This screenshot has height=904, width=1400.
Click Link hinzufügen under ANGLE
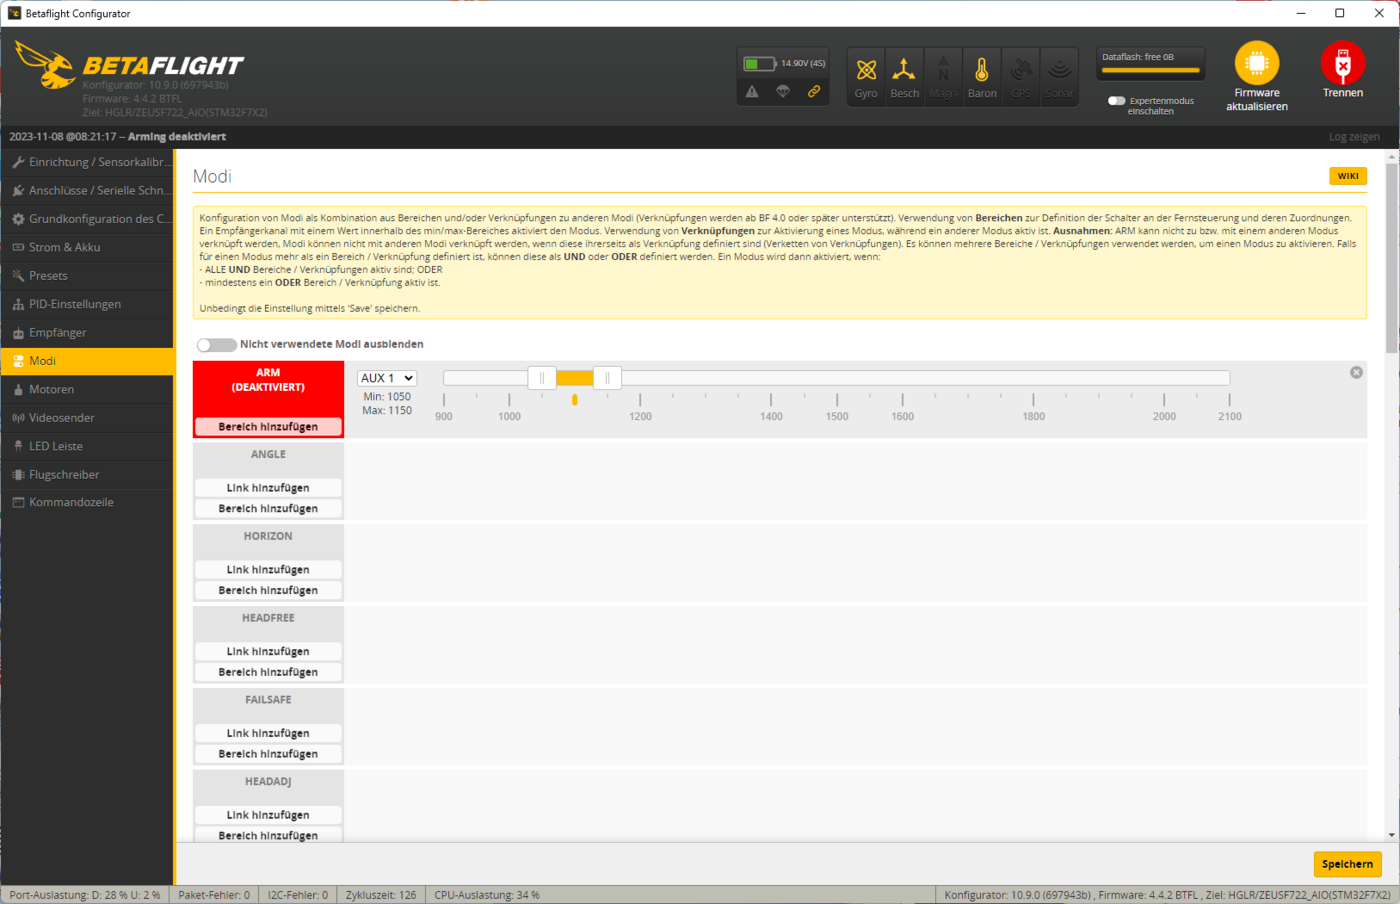[x=268, y=488]
